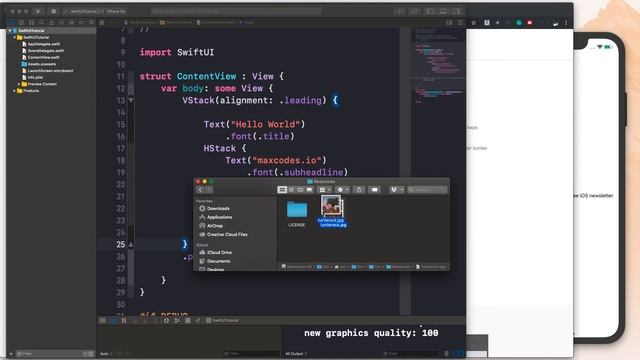Go back in the Finder window
Screen dimensions: 640x360
click(x=200, y=190)
